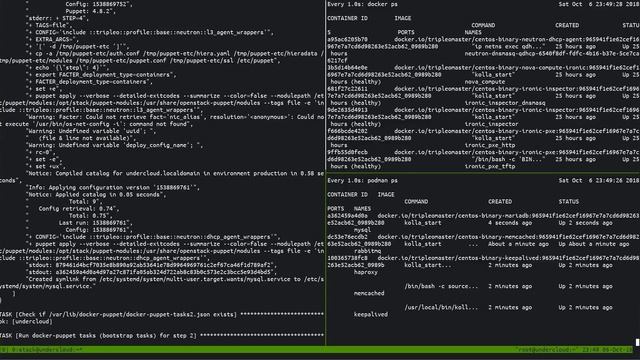Click the ironic_pxe_tftp container name
The width and height of the screenshot is (640, 360).
click(490, 167)
